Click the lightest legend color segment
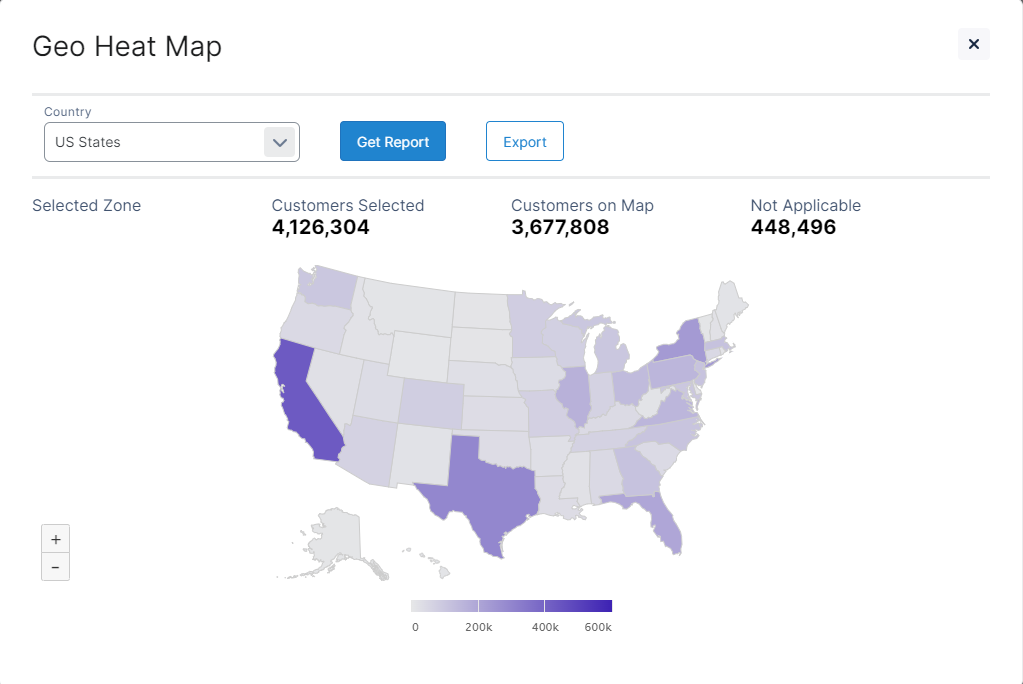Viewport: 1023px width, 684px height. 444,606
